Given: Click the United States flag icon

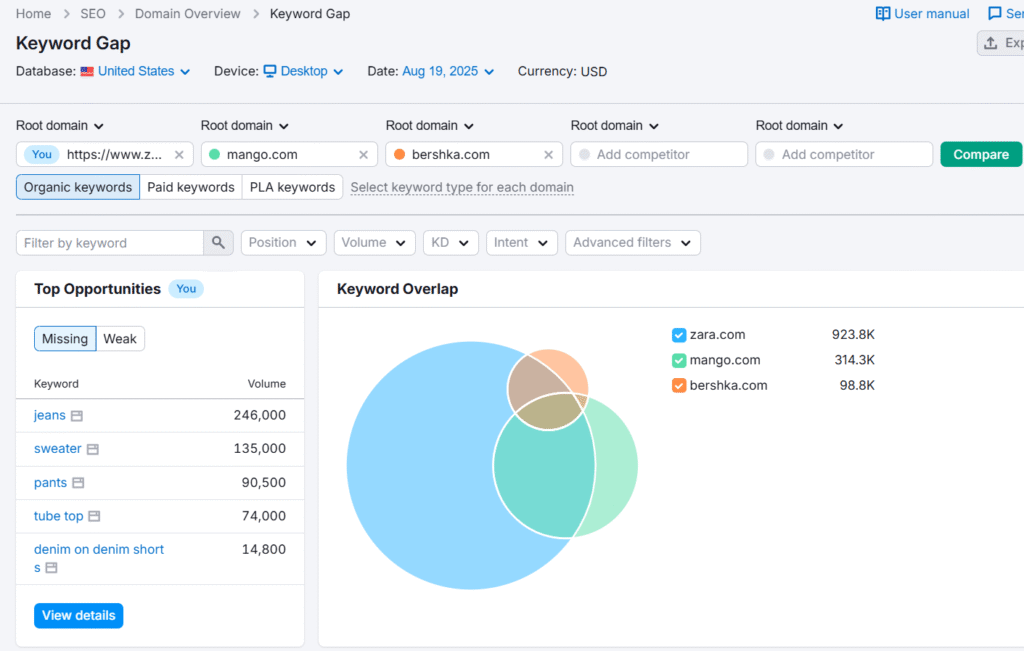Looking at the screenshot, I should coord(87,72).
